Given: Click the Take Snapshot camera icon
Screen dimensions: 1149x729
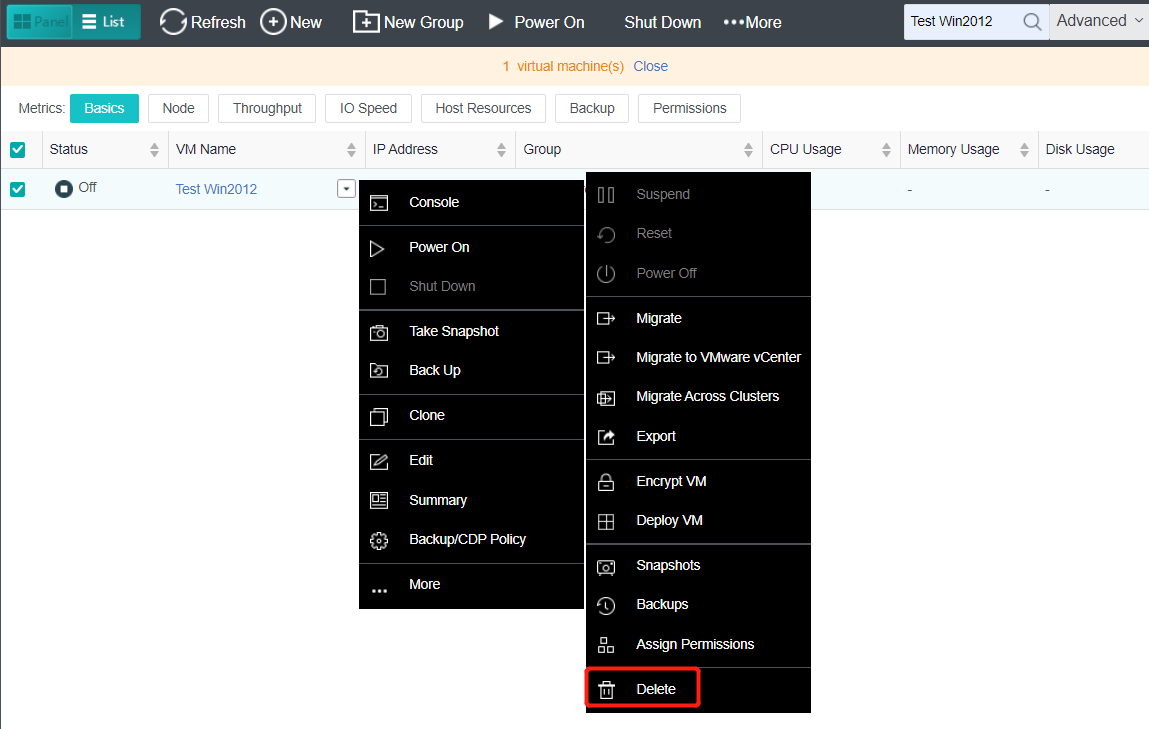Looking at the screenshot, I should click(379, 332).
